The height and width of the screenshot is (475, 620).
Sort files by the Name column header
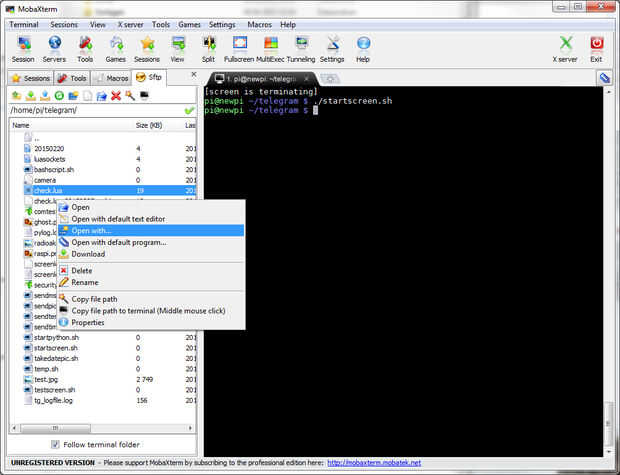click(x=21, y=125)
